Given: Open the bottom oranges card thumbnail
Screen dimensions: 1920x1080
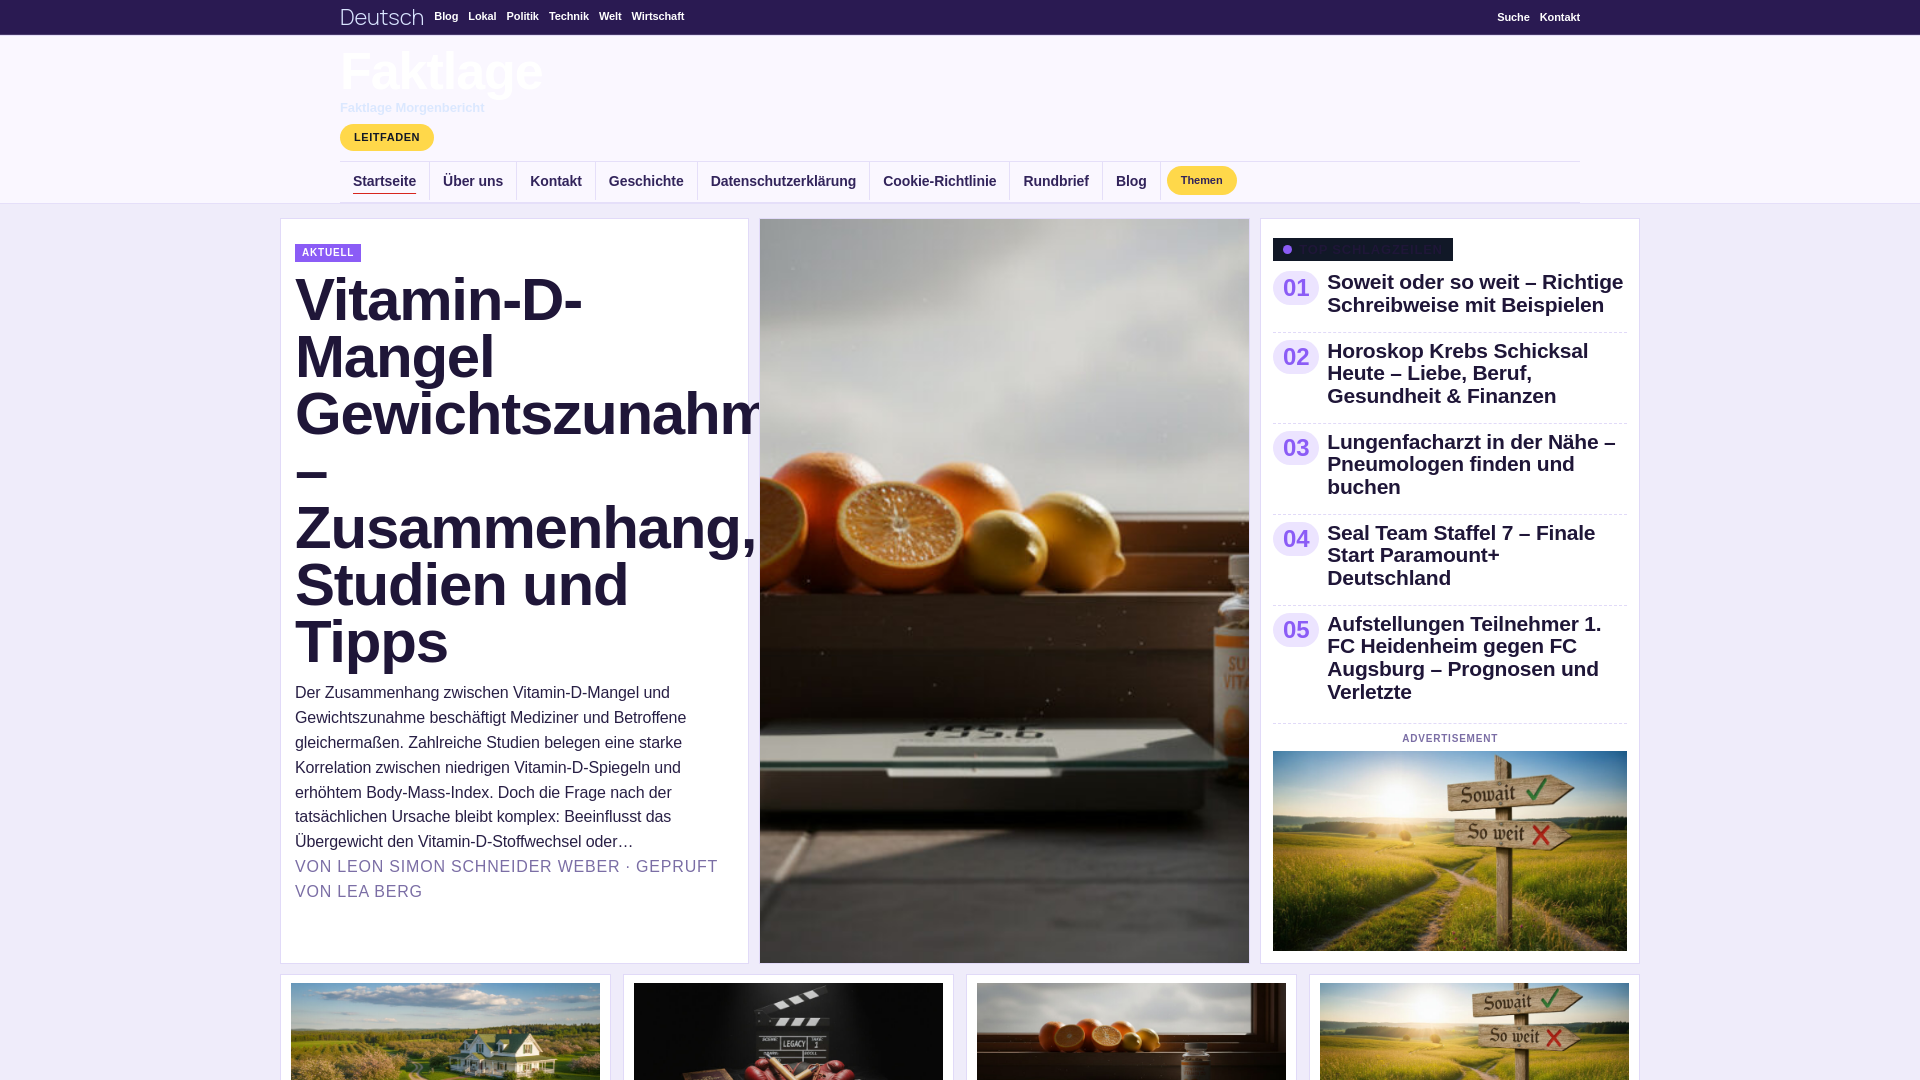Looking at the screenshot, I should pyautogui.click(x=1131, y=1031).
